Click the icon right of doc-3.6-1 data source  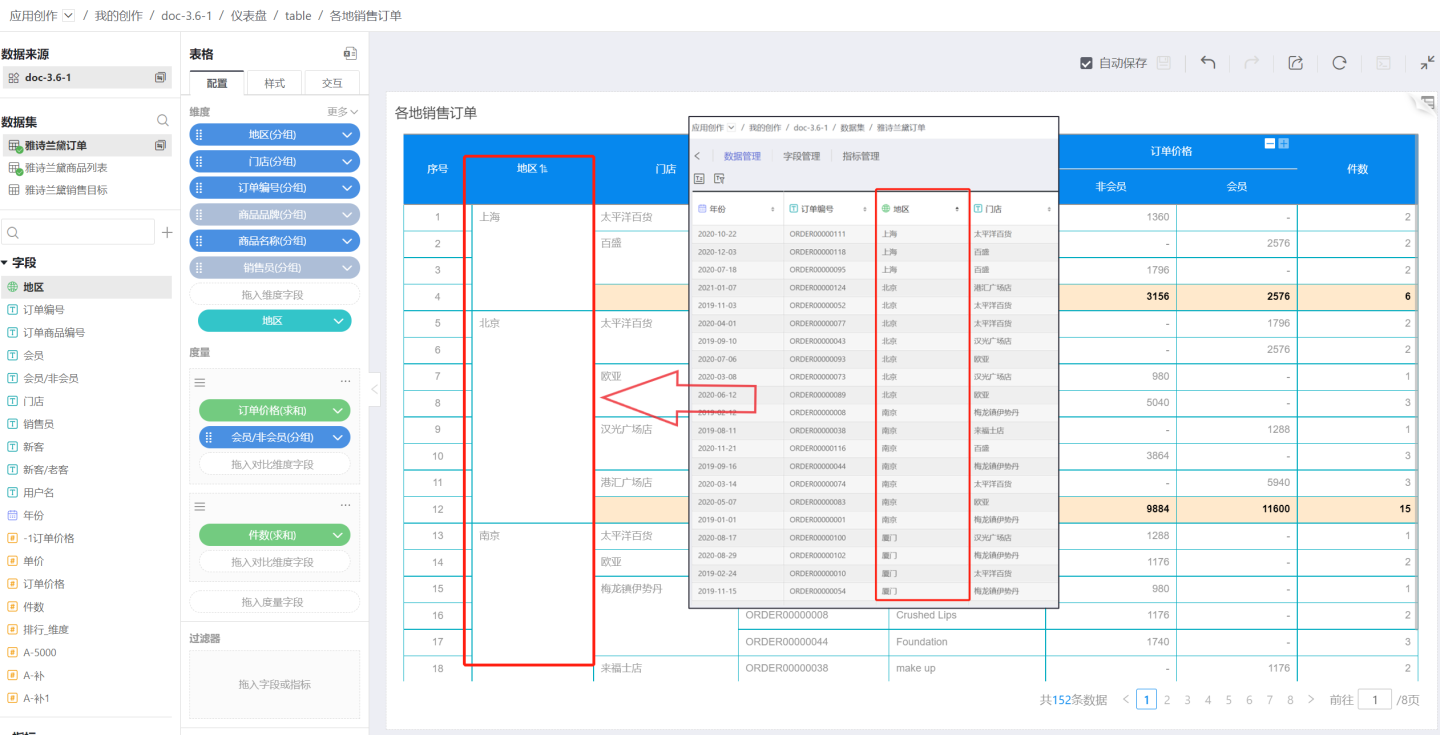pos(160,77)
